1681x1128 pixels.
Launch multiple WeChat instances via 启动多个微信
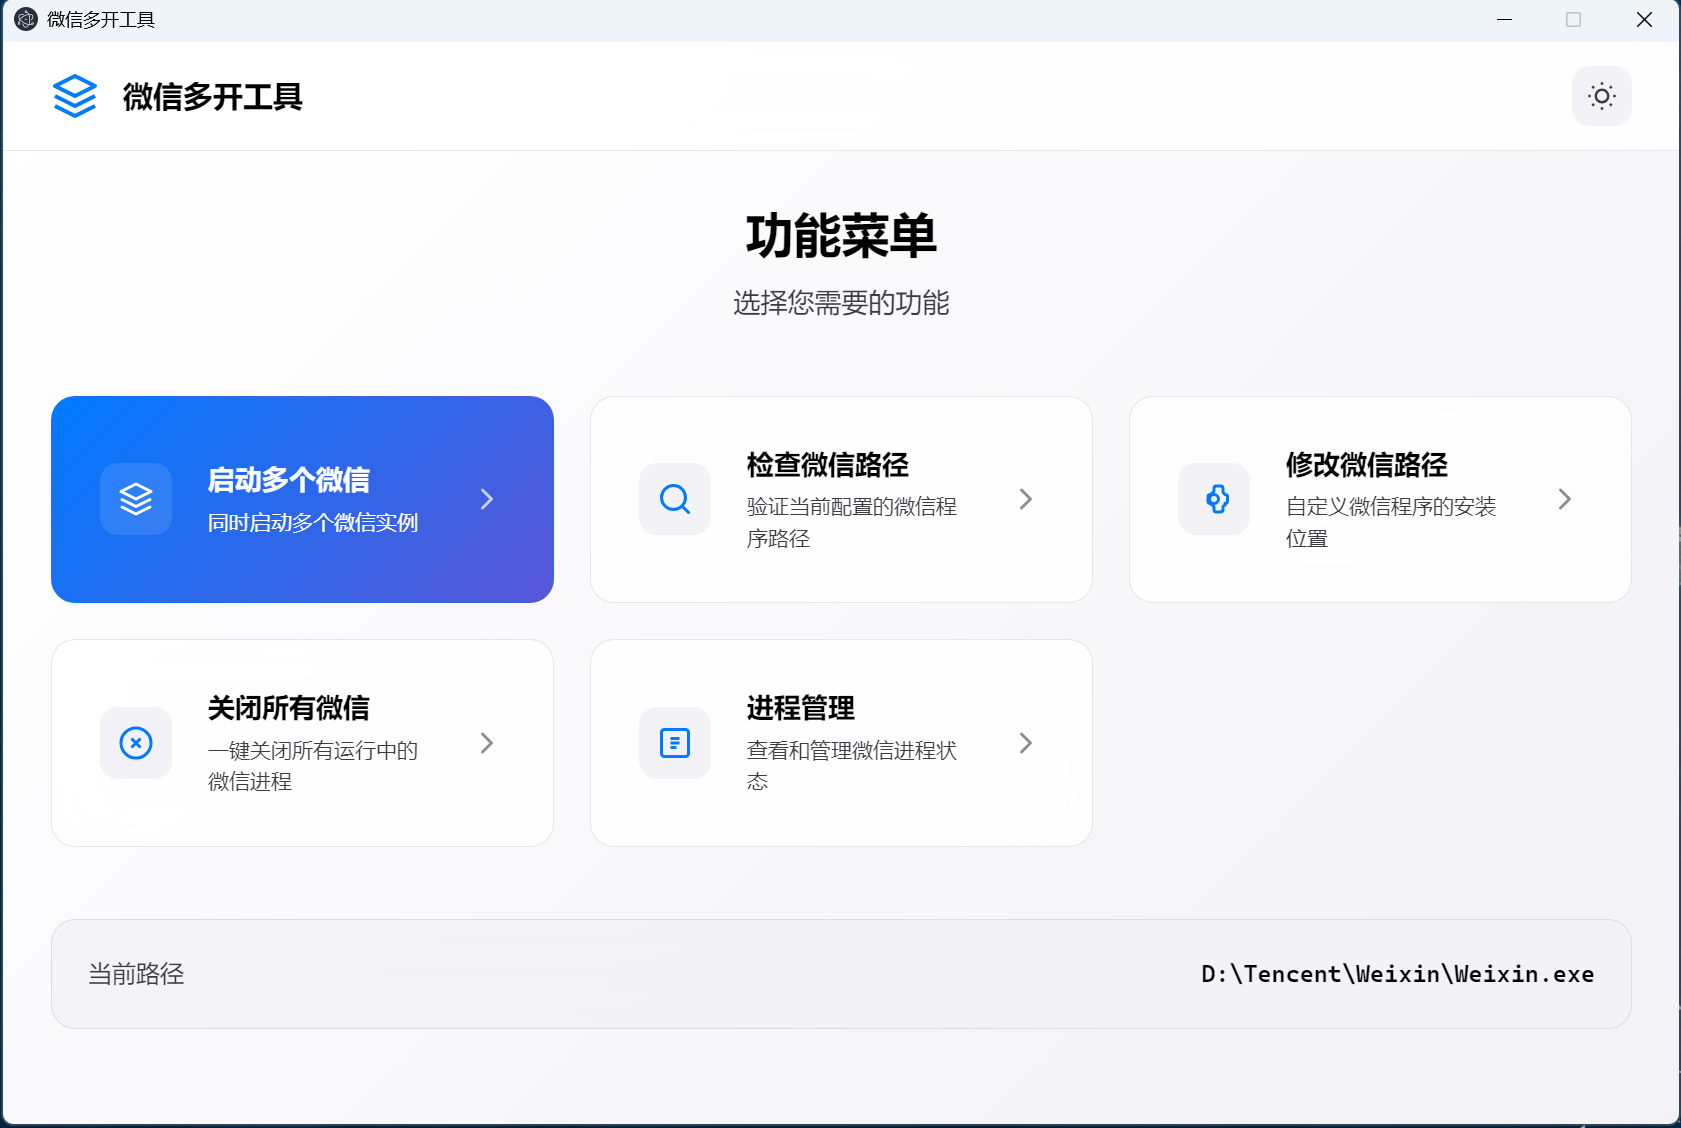point(302,499)
